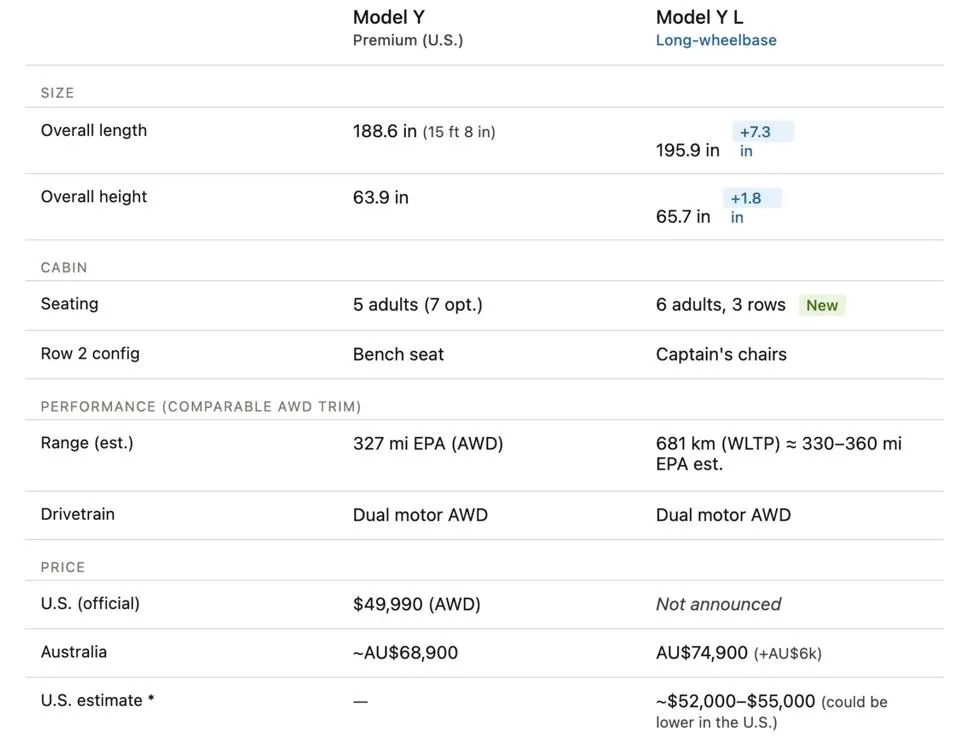The image size is (958, 736).
Task: Select the U.S. estimate * row label
Action: tap(97, 701)
